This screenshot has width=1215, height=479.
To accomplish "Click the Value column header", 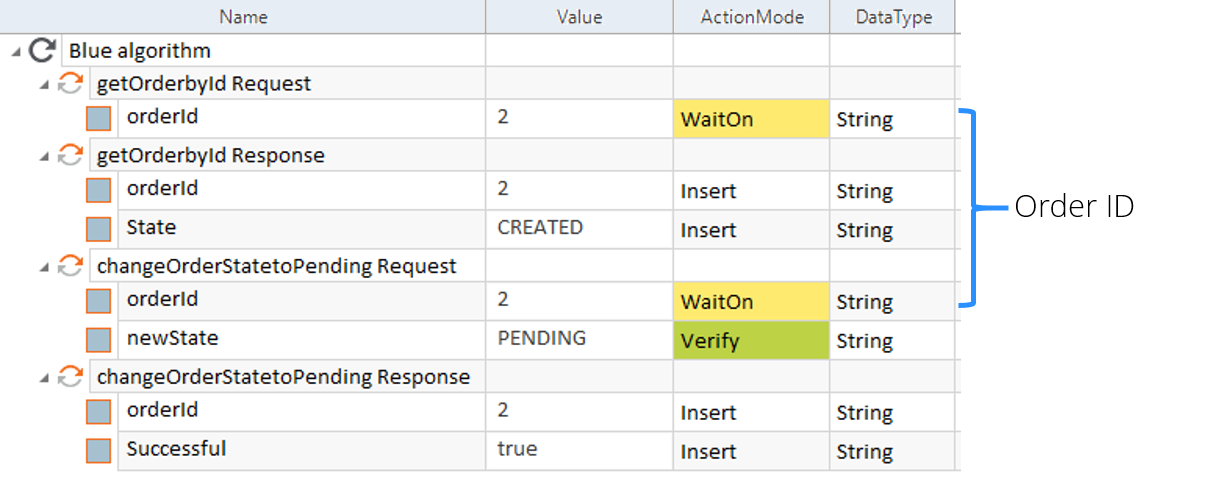I will coord(579,17).
